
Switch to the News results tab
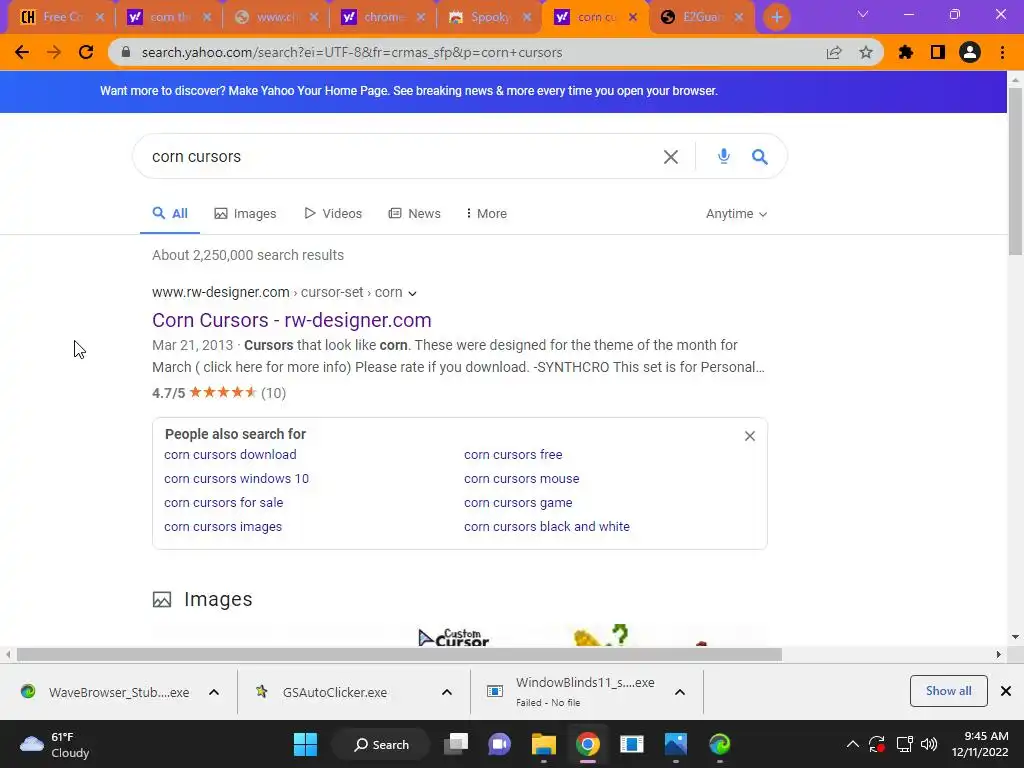(x=415, y=214)
